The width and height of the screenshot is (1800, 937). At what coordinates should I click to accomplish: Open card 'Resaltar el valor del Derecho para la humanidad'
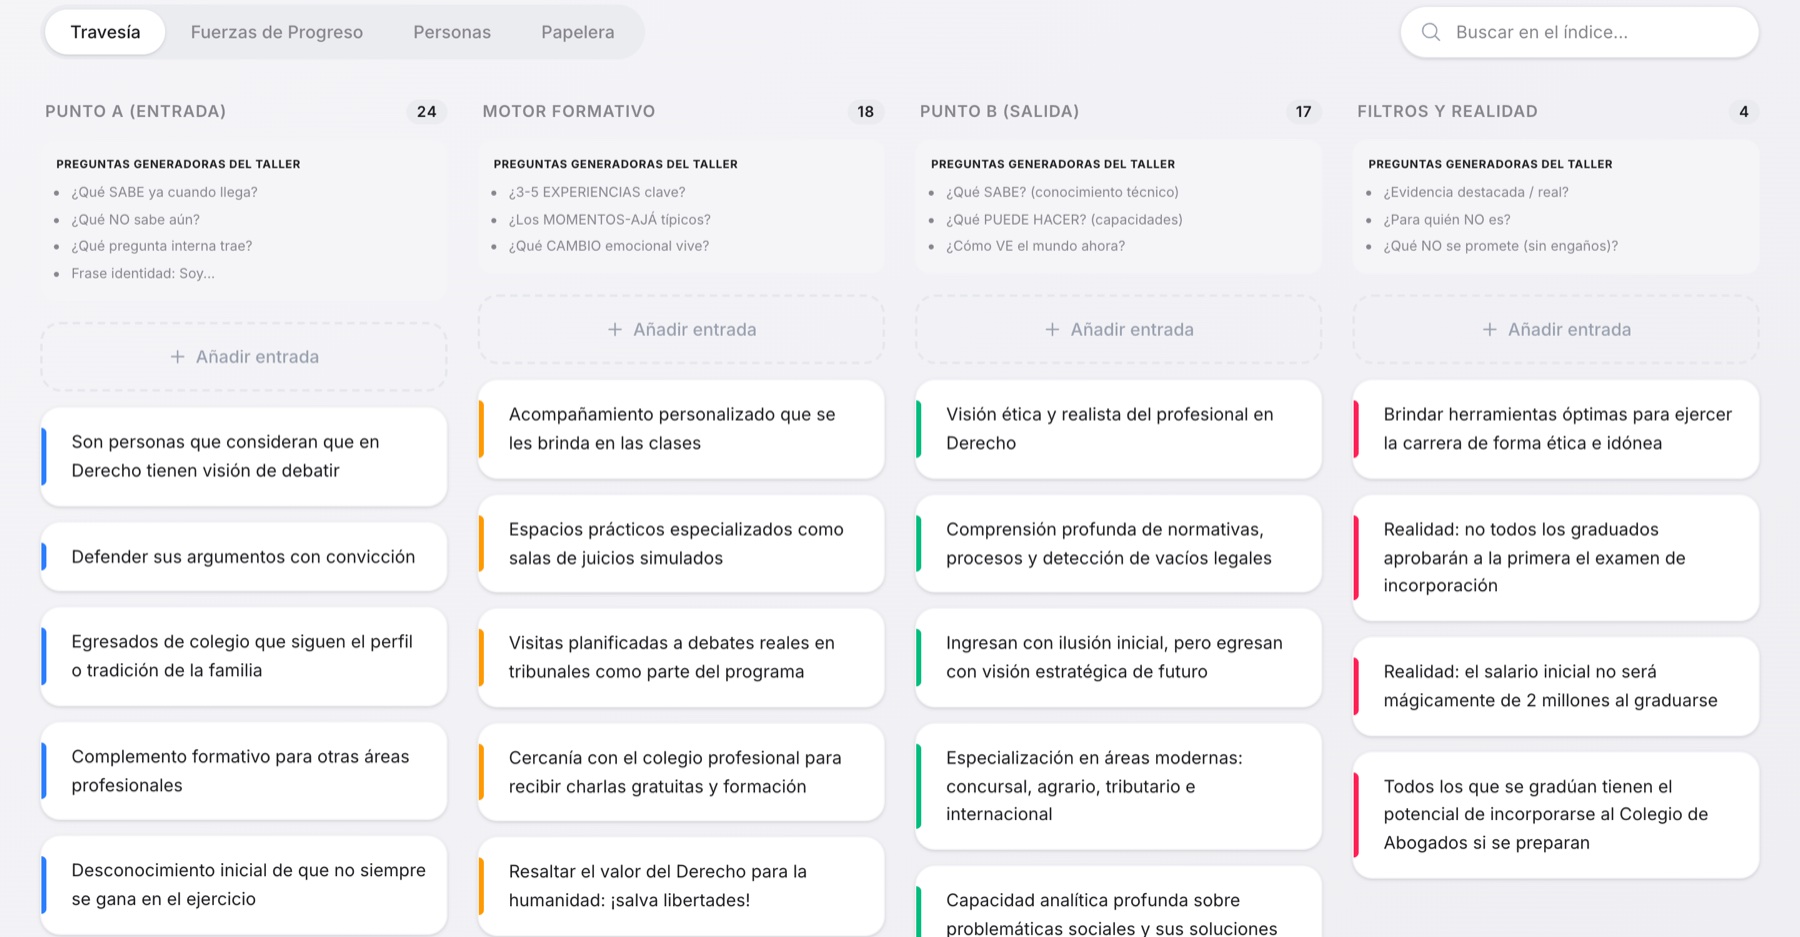click(681, 886)
